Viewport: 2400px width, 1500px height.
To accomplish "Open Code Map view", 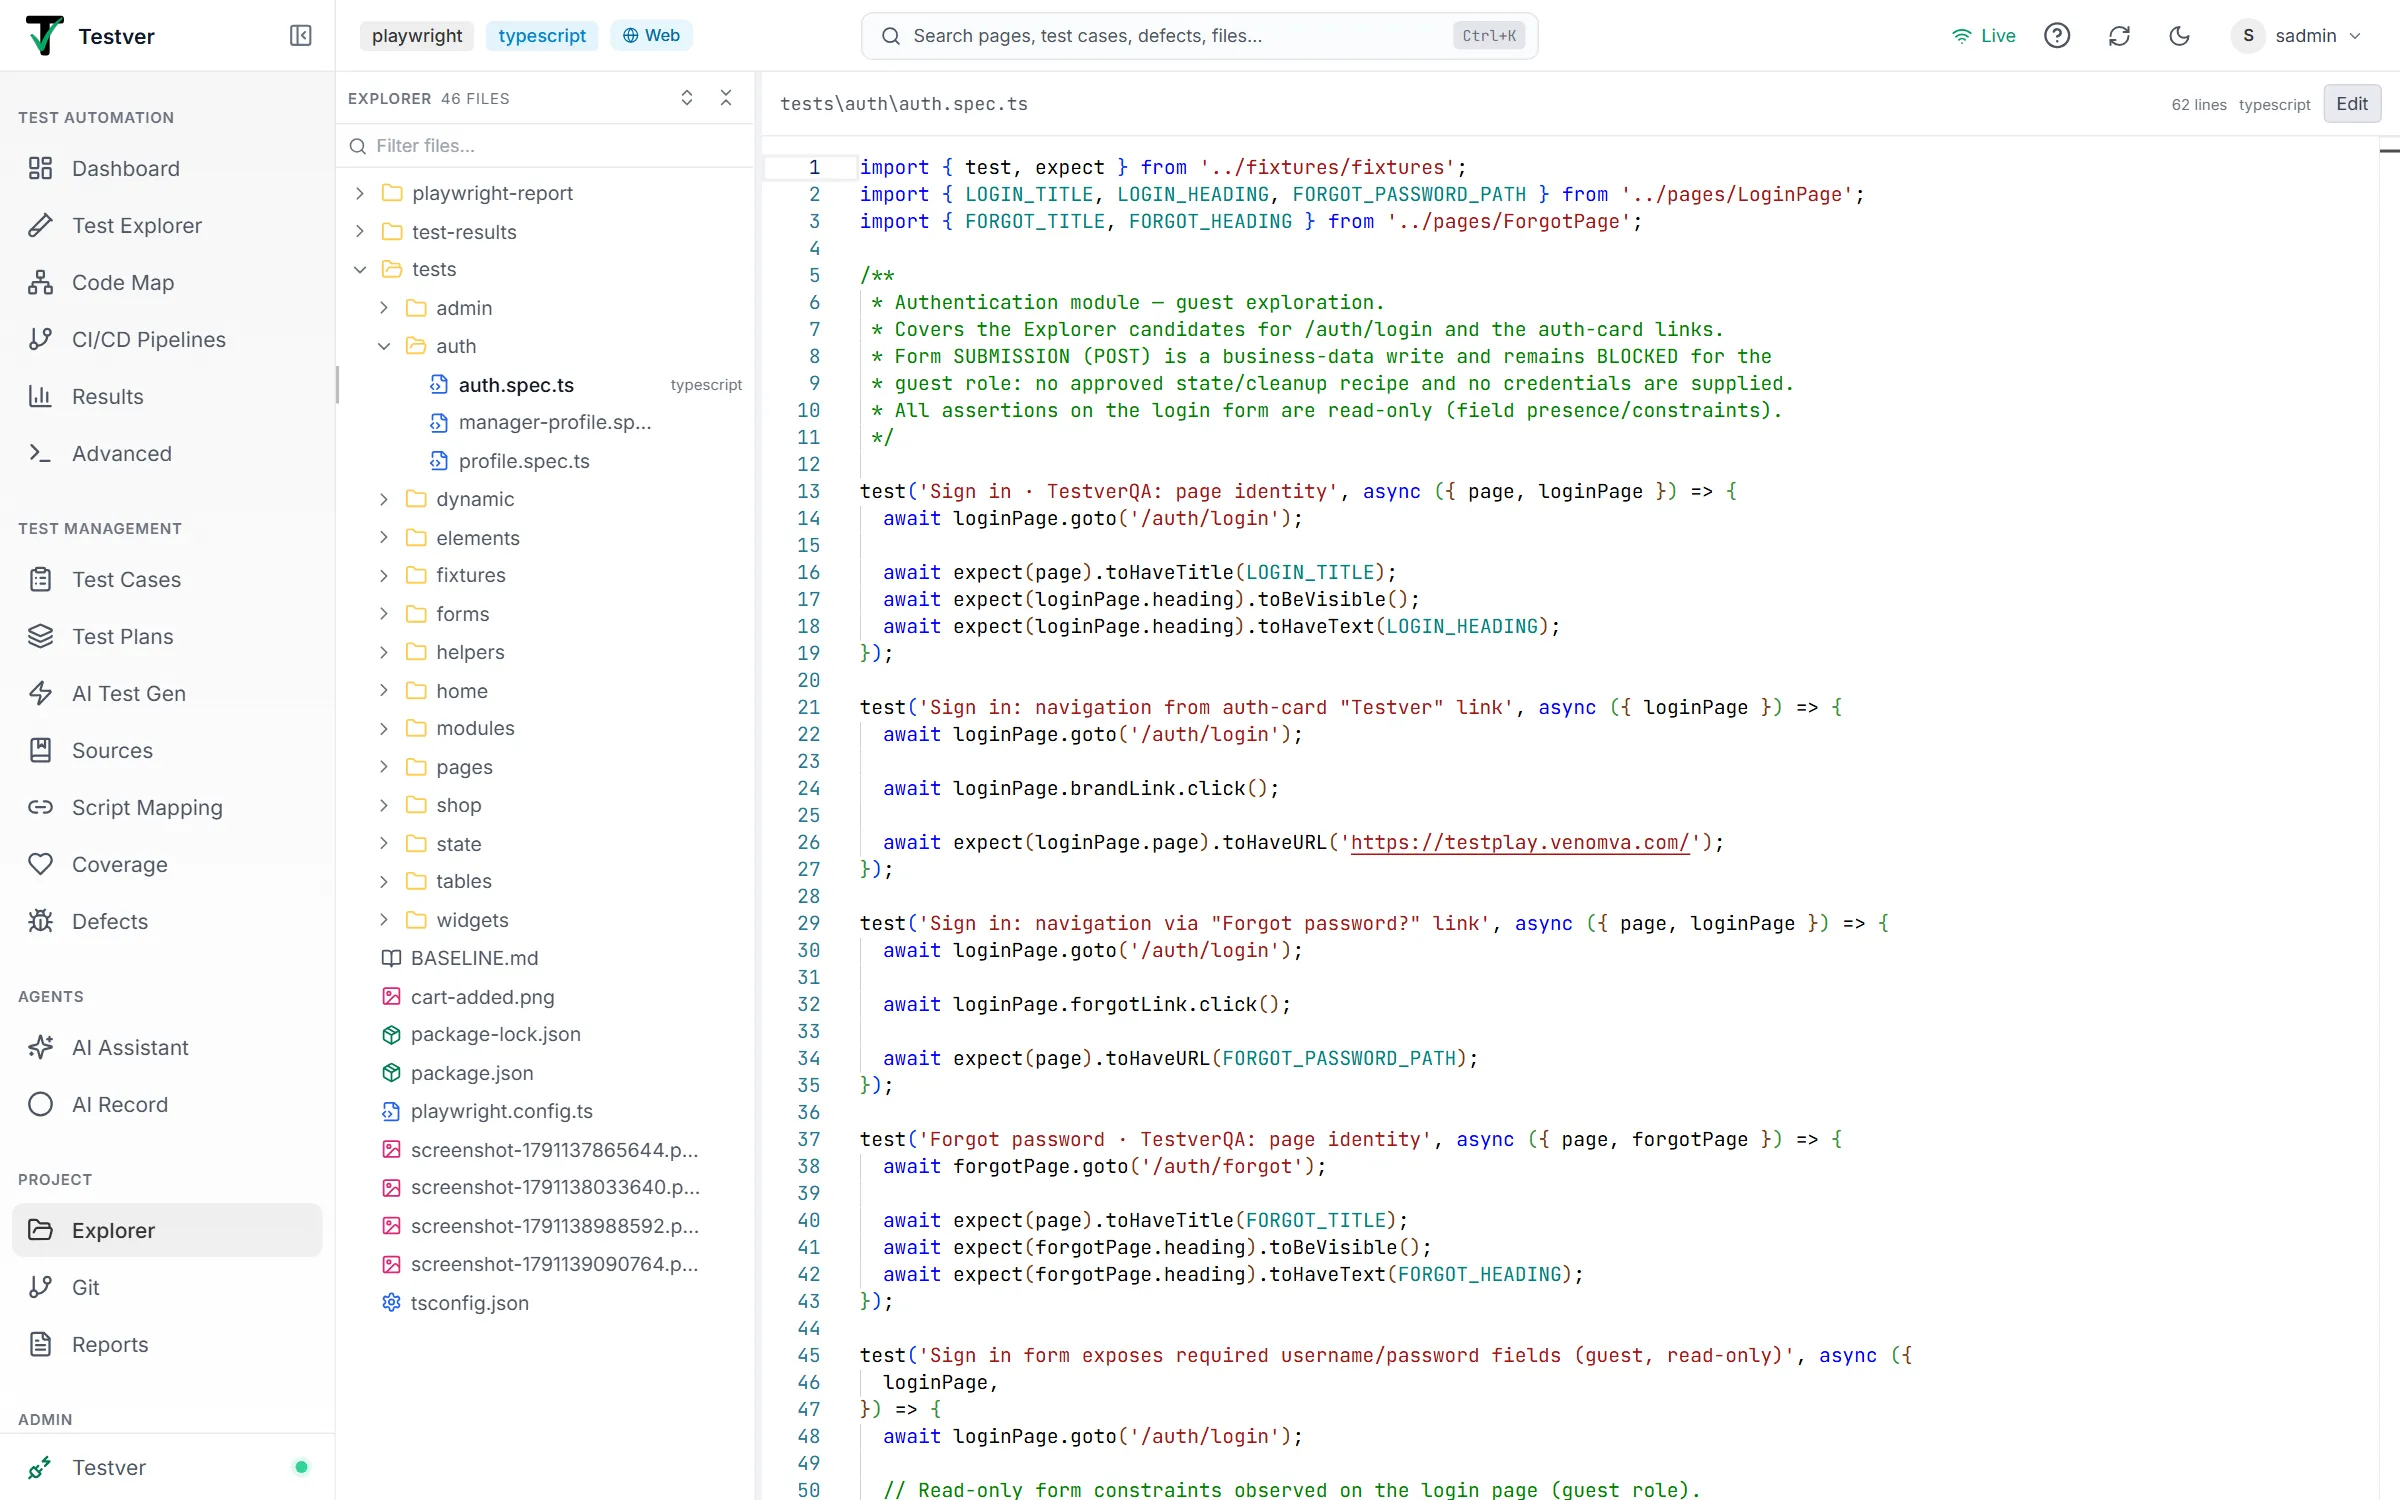I will click(167, 282).
